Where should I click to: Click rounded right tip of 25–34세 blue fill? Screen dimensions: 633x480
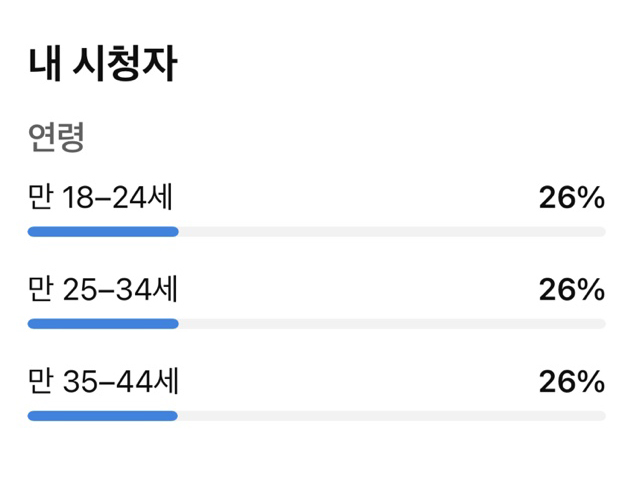[x=175, y=324]
